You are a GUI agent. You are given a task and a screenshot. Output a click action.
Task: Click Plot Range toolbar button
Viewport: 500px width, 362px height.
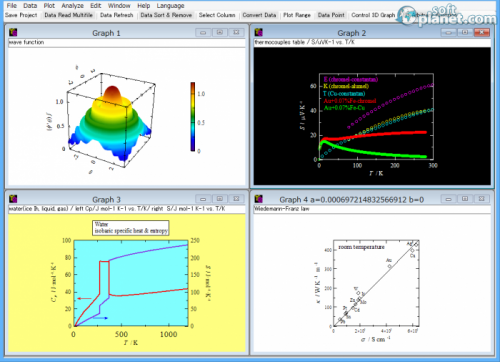297,15
